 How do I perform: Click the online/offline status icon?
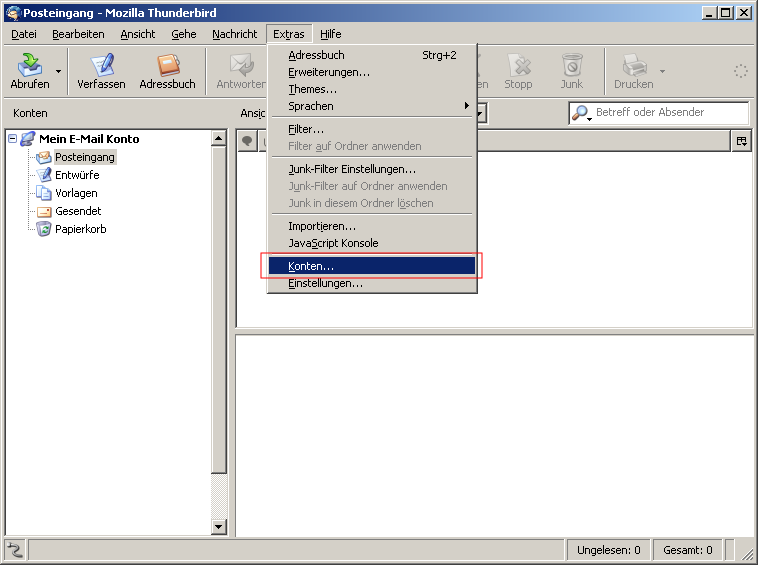click(15, 550)
